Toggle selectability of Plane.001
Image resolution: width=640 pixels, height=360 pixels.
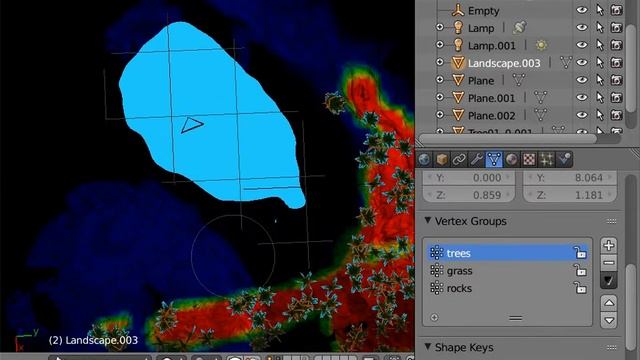(600, 98)
